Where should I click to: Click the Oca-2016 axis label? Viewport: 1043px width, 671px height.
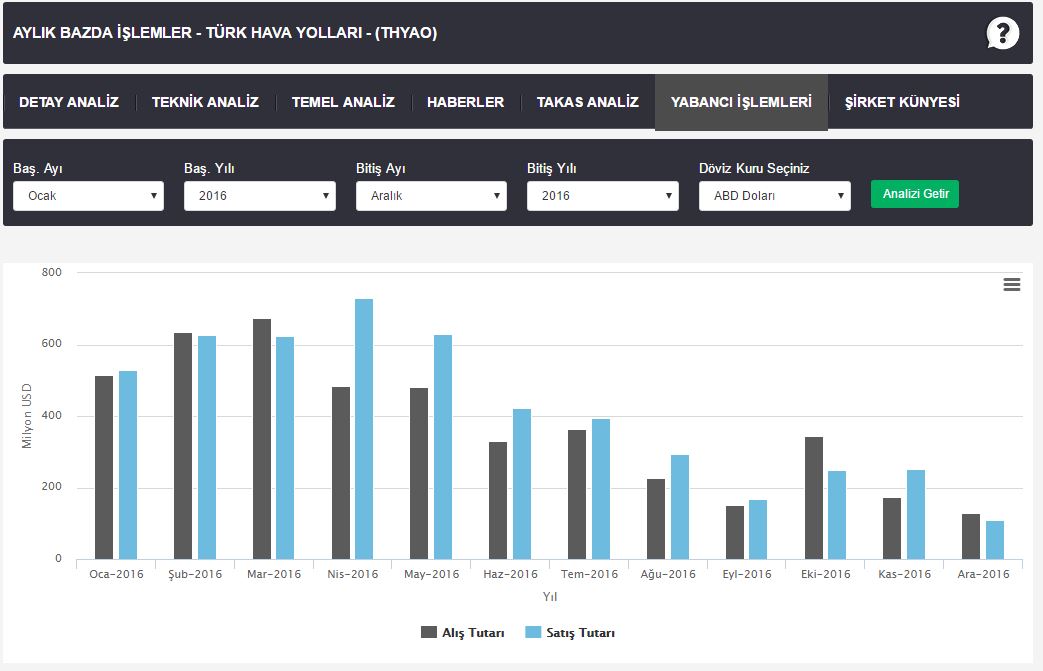click(x=116, y=574)
